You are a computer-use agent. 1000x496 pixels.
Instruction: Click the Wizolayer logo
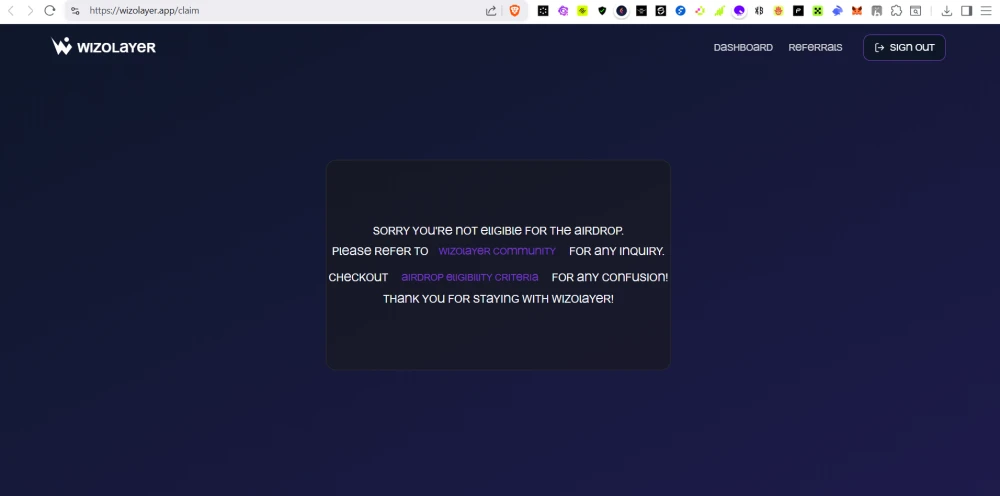pyautogui.click(x=104, y=47)
